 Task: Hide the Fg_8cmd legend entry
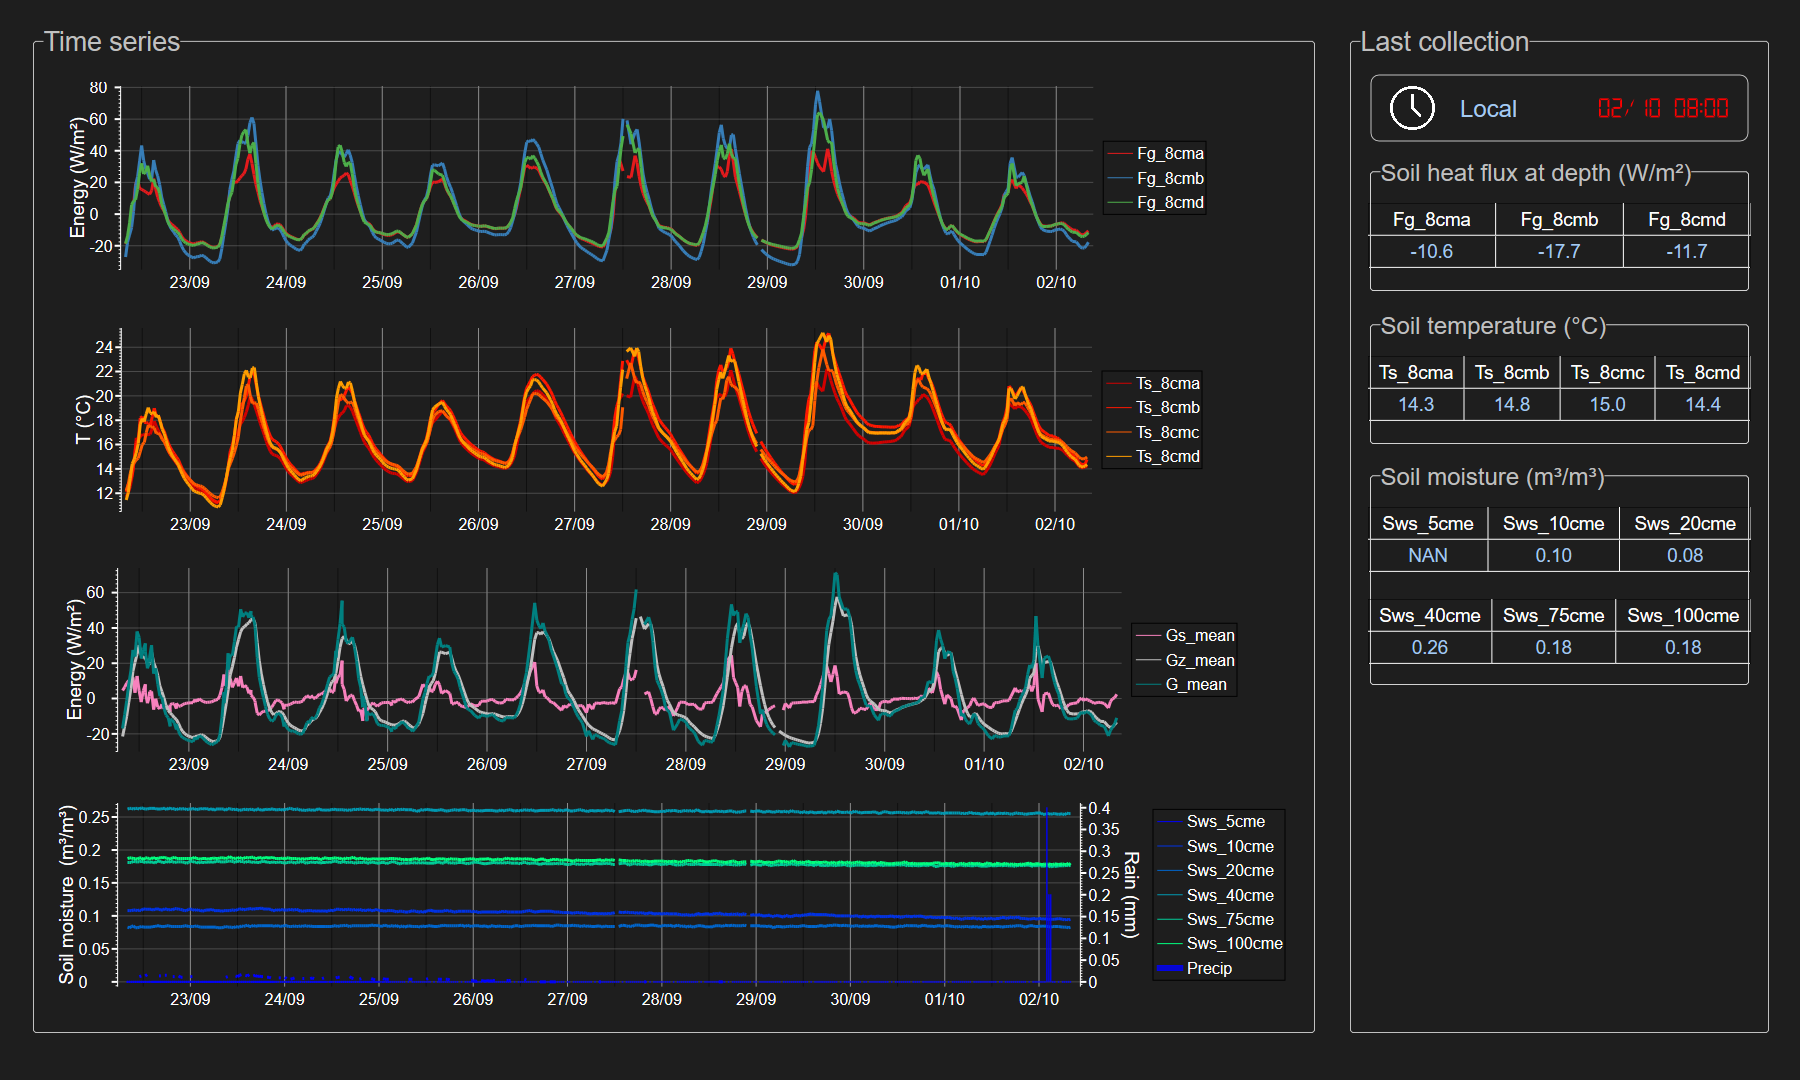1169,203
